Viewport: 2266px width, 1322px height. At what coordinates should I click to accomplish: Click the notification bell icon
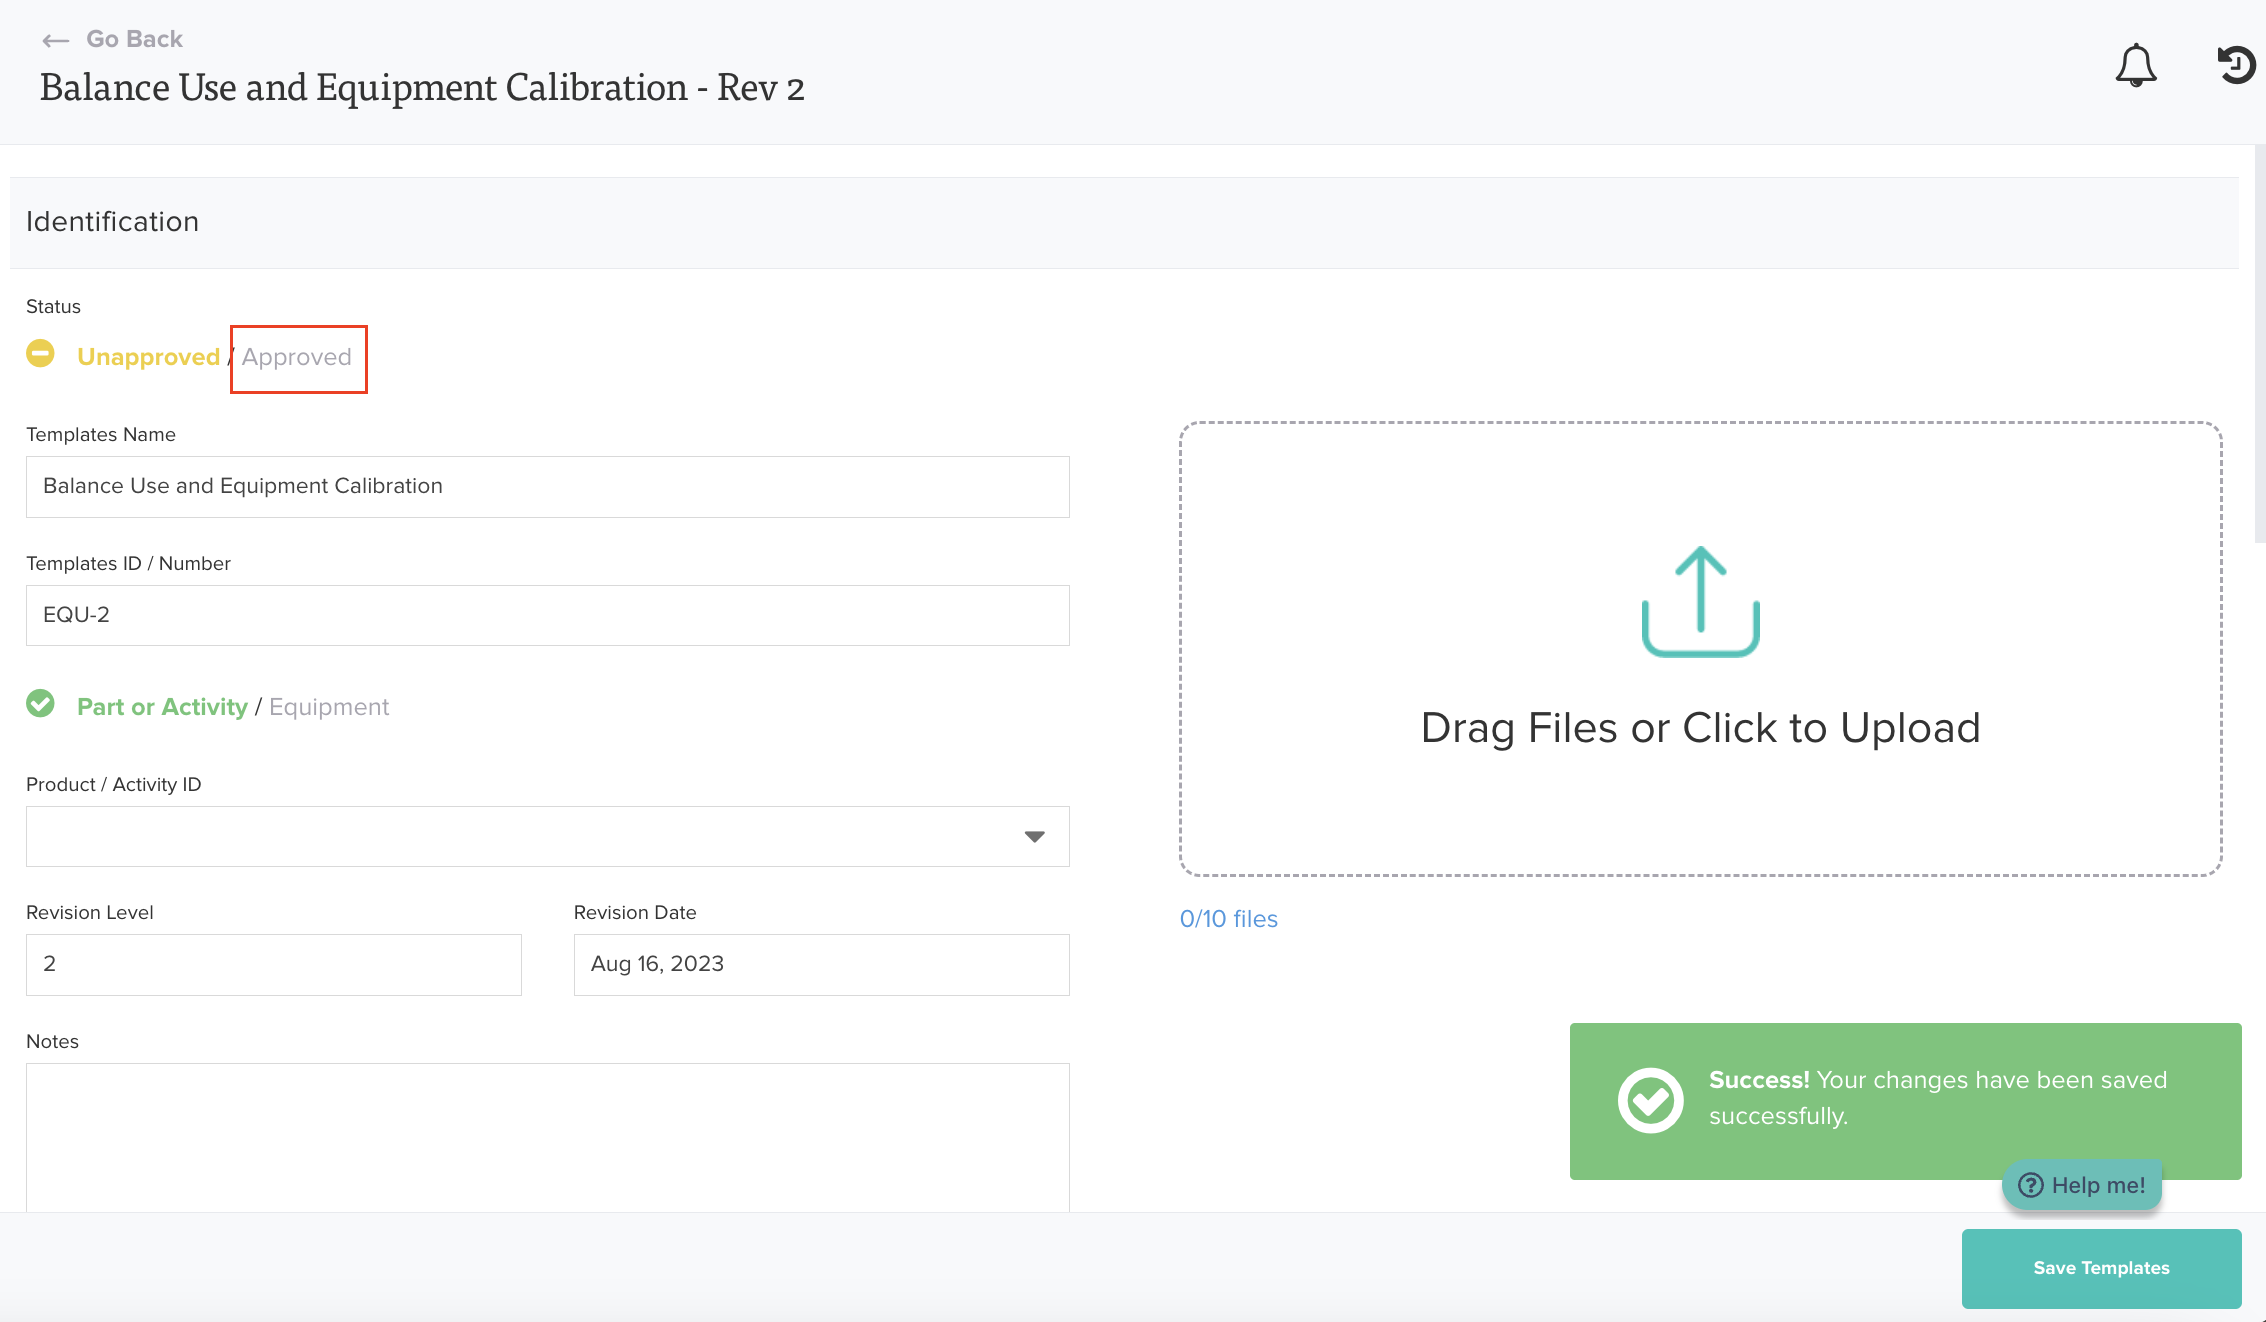click(x=2135, y=65)
